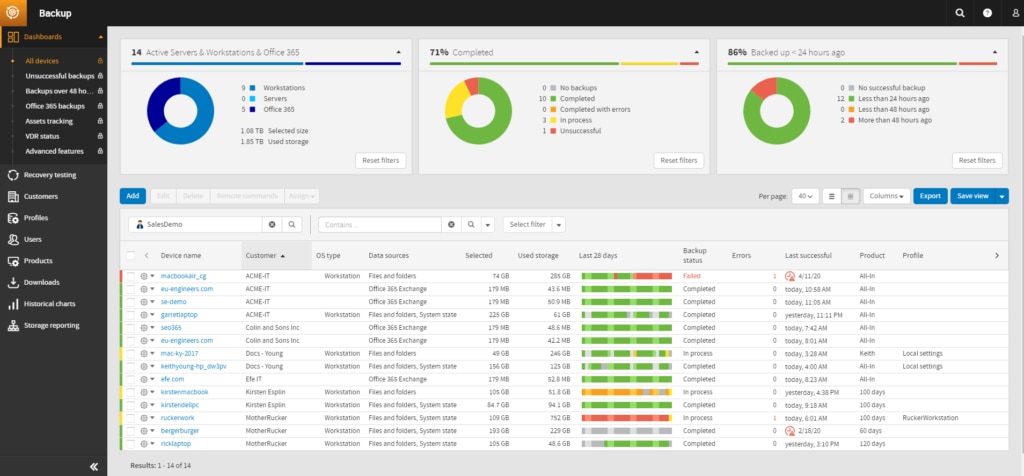The image size is (1024, 476).
Task: Check the se-demo row checkbox
Action: (131, 302)
